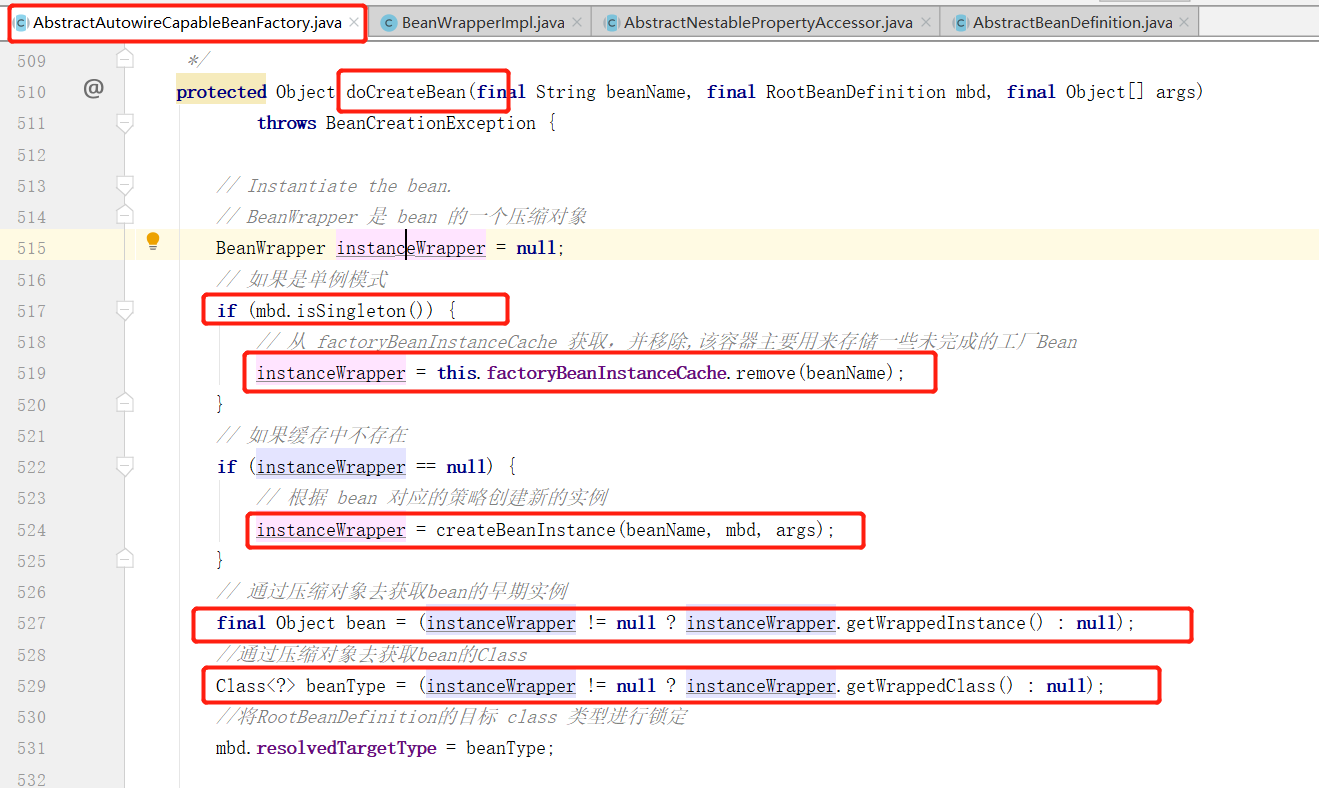
Task: Open the BeanWrapperImpl.java tab
Action: point(483,22)
